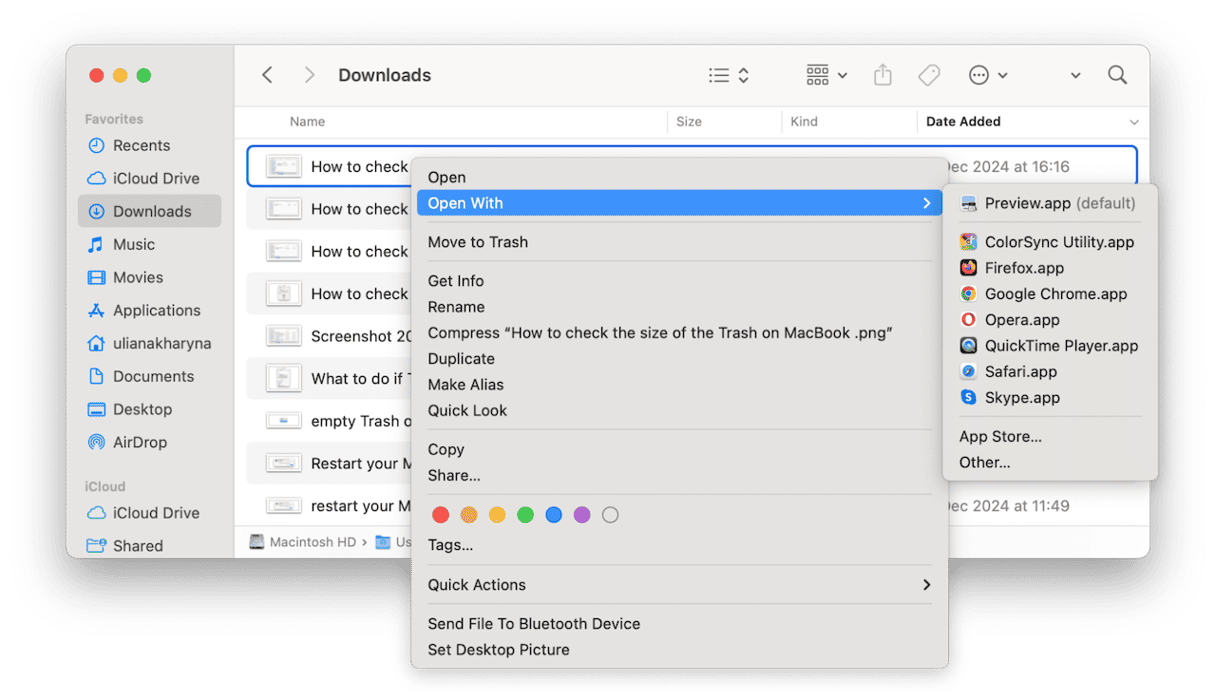This screenshot has width=1216, height=700.
Task: Click the Tags icon in the toolbar
Action: click(x=929, y=75)
